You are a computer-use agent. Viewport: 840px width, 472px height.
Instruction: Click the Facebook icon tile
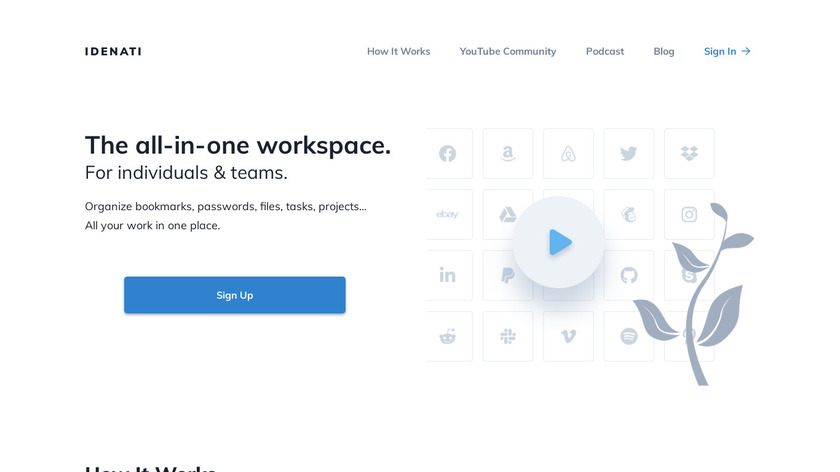pos(448,154)
